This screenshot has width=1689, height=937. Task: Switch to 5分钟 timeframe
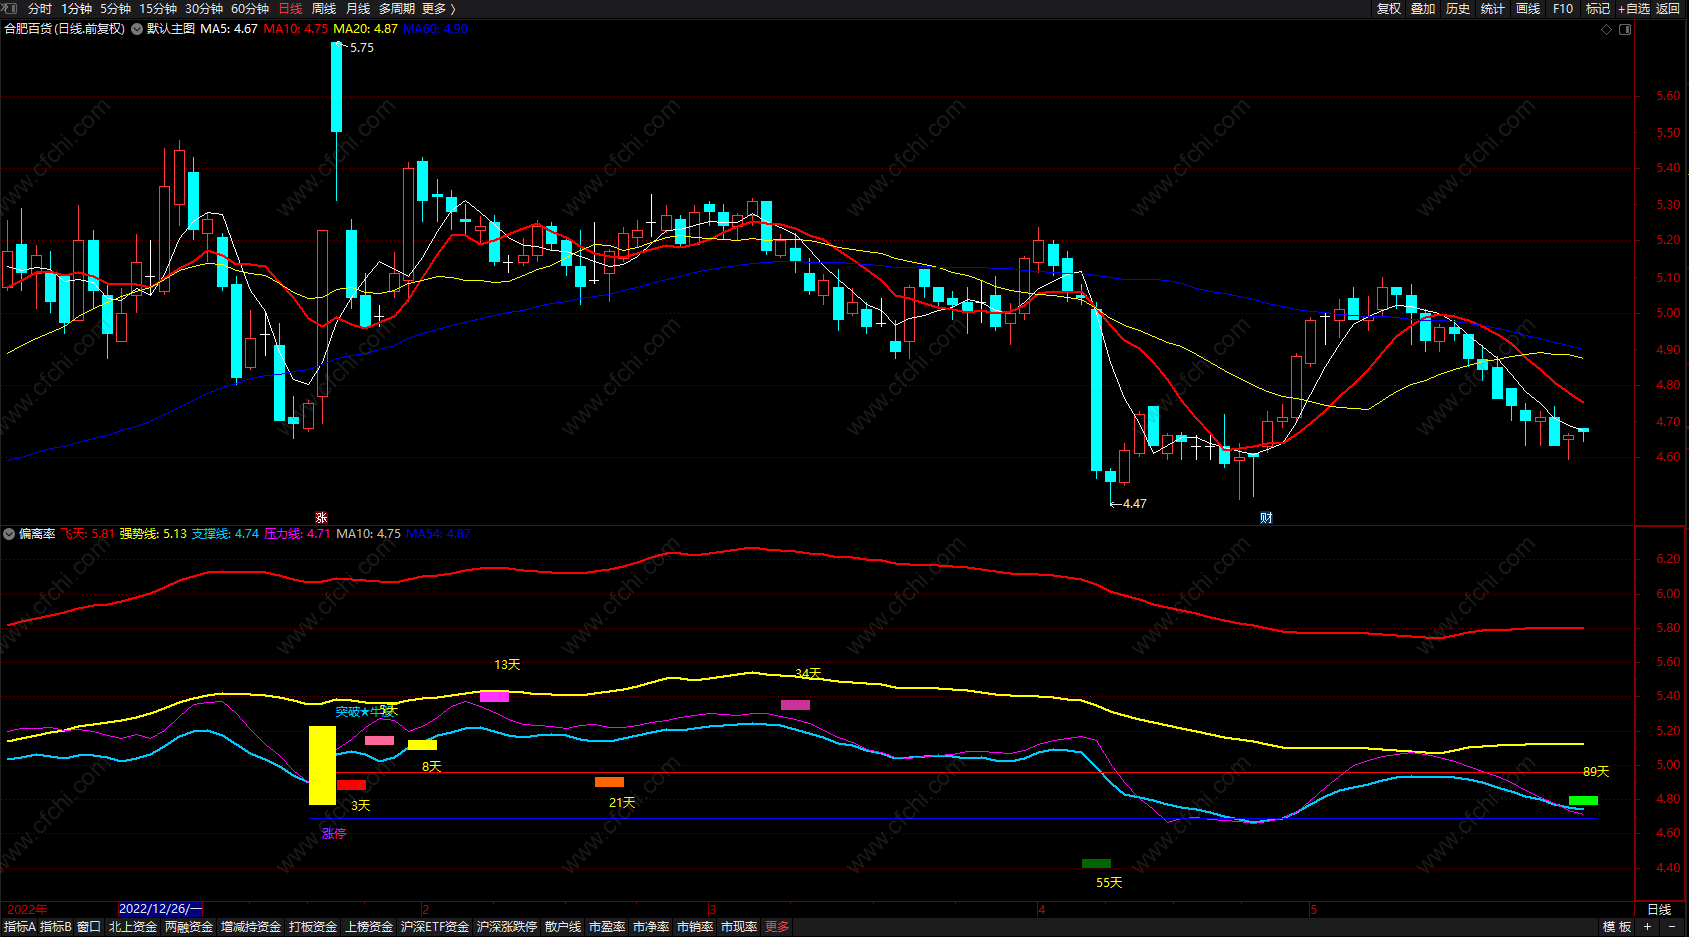(115, 8)
